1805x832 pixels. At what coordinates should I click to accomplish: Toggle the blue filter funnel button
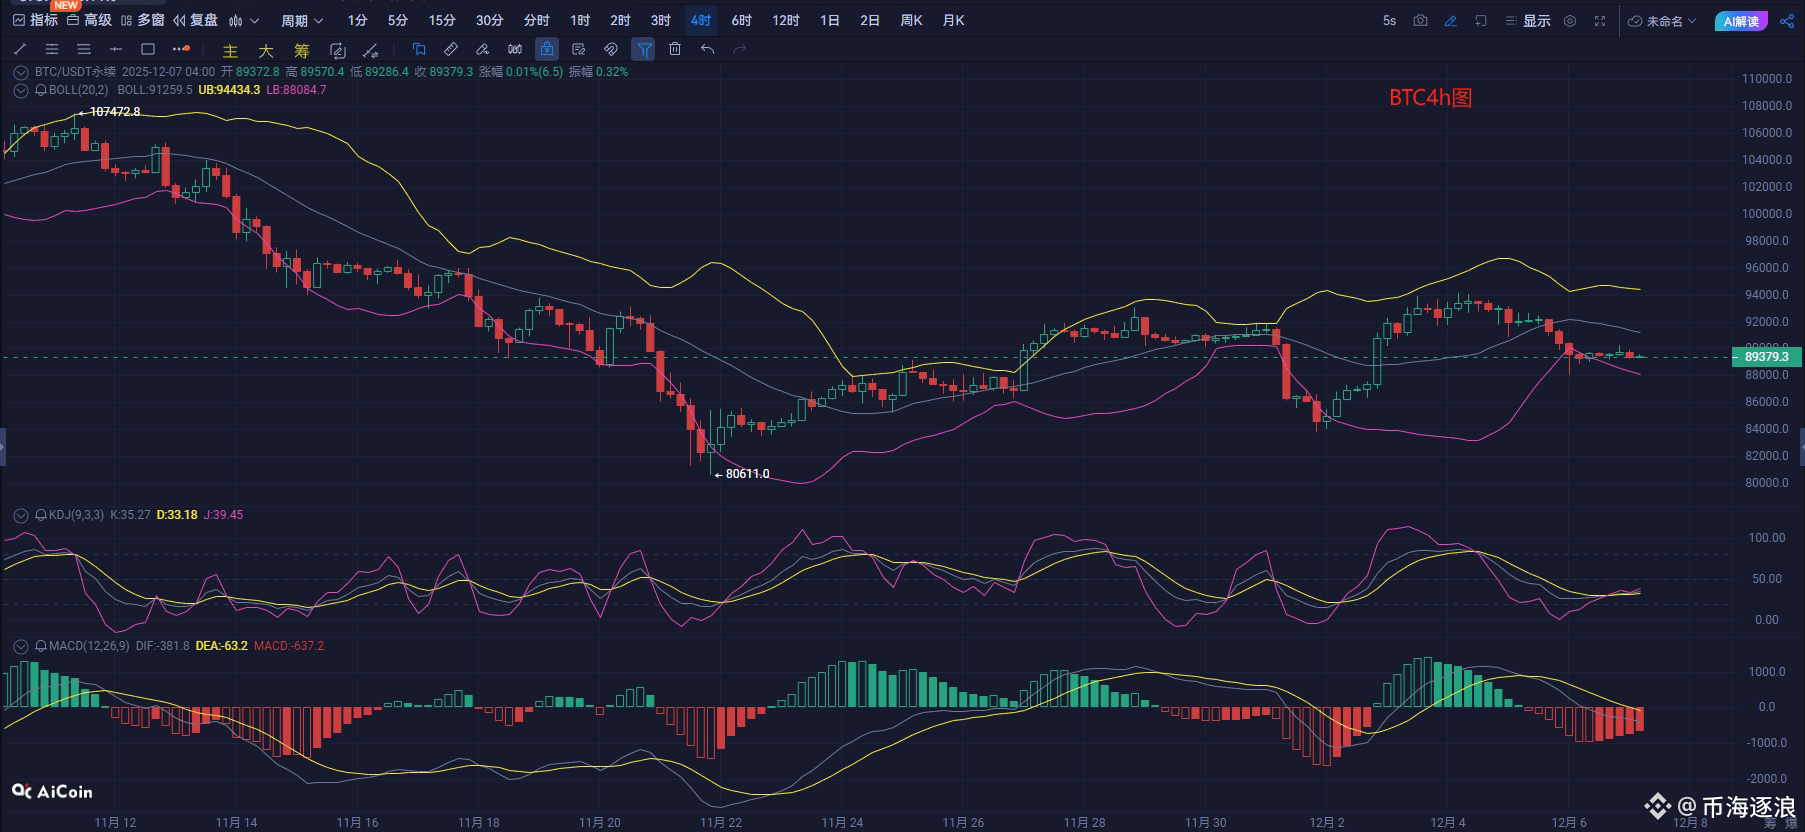[643, 49]
